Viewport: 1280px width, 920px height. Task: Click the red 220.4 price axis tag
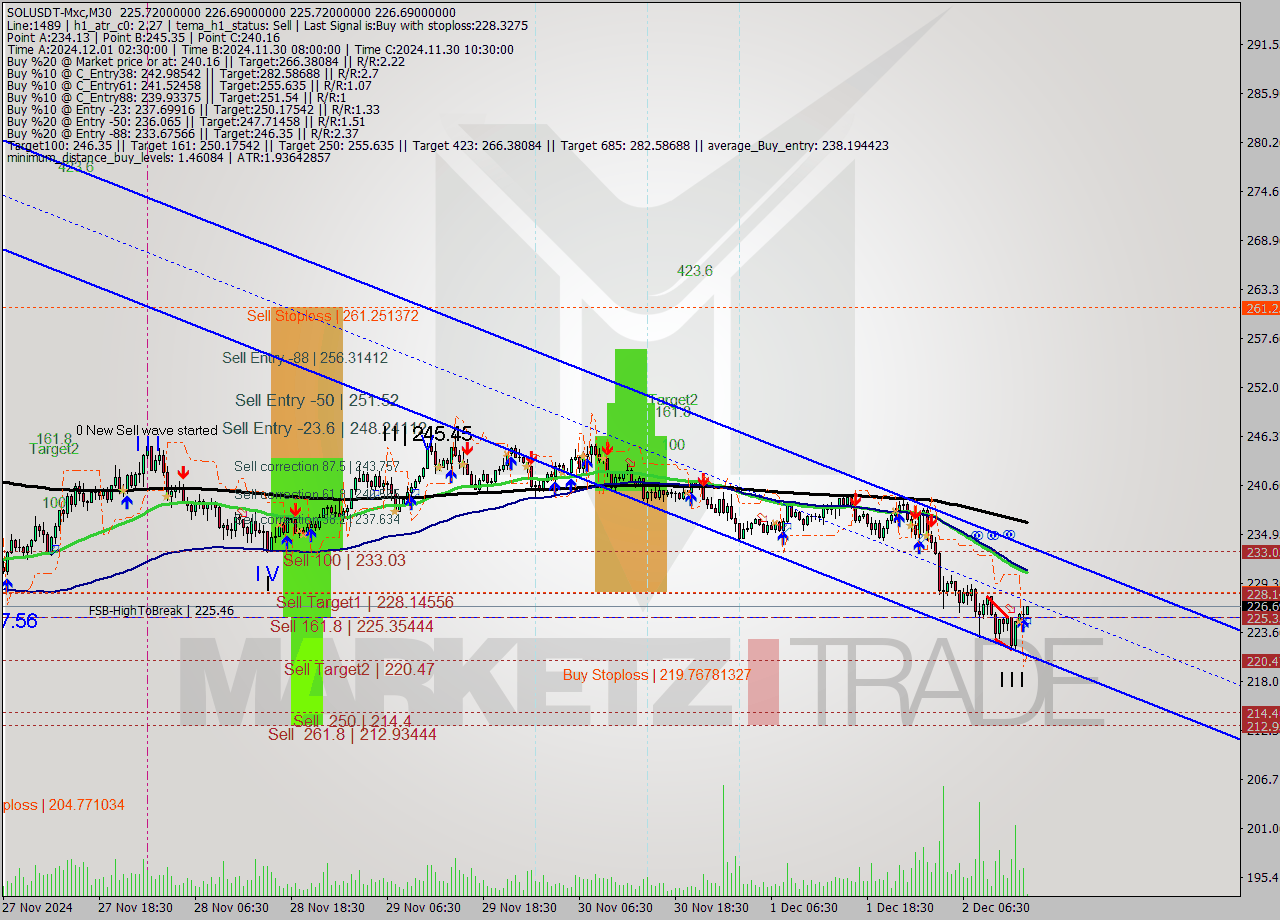[1260, 661]
